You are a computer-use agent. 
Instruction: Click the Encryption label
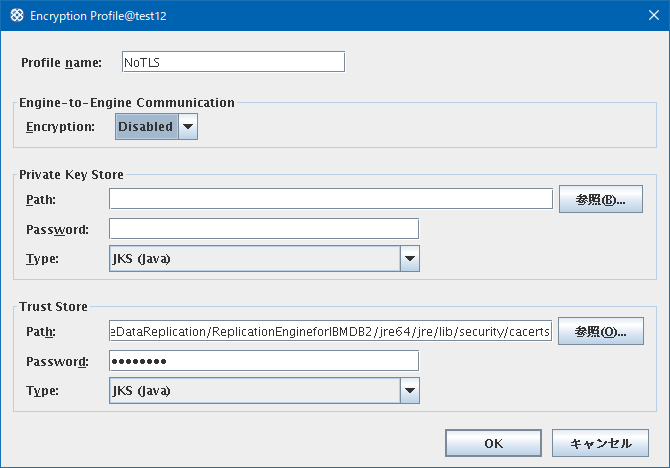coord(60,127)
